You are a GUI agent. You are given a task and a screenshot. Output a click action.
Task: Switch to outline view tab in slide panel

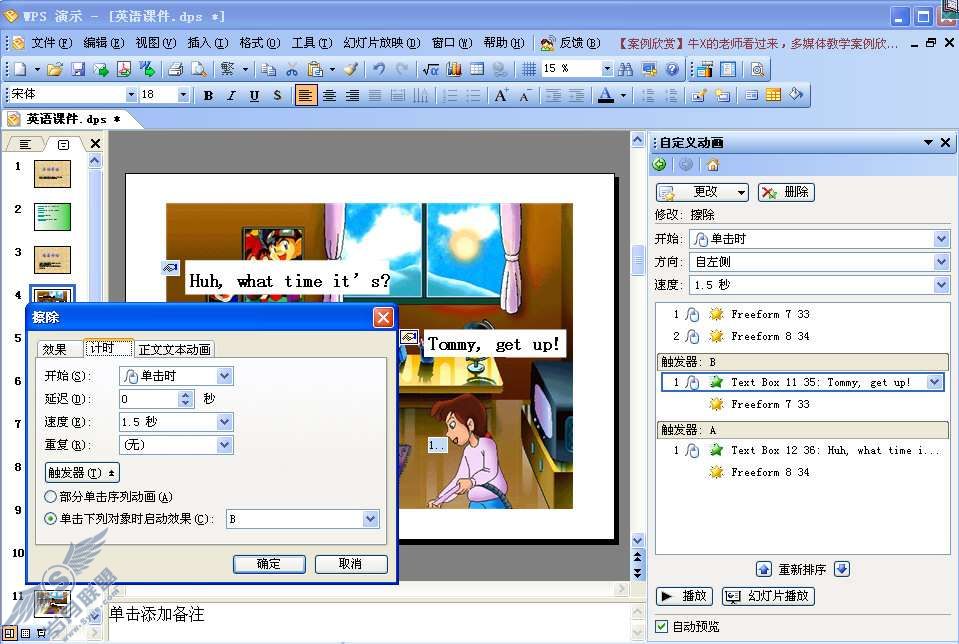point(25,144)
